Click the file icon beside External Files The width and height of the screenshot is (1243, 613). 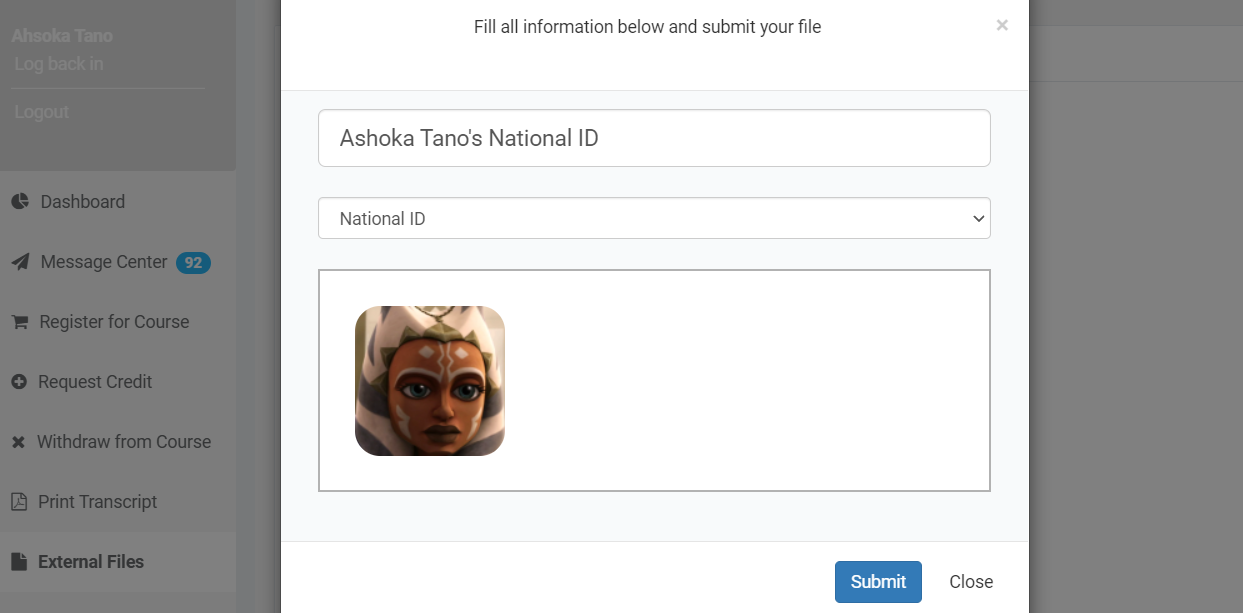point(18,562)
